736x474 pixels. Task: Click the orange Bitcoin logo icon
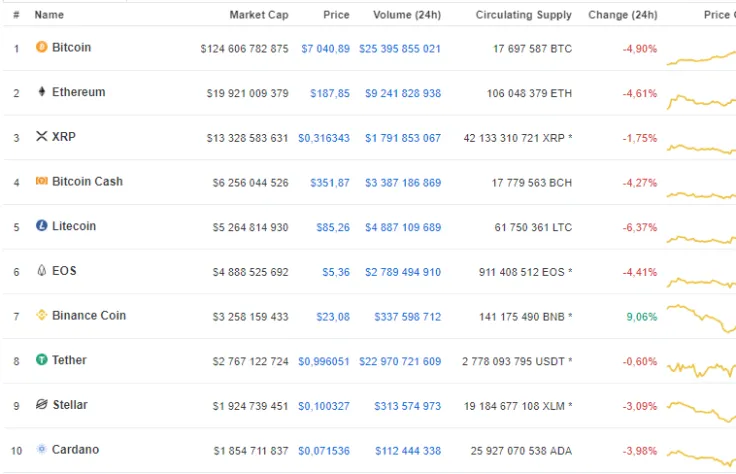point(42,47)
